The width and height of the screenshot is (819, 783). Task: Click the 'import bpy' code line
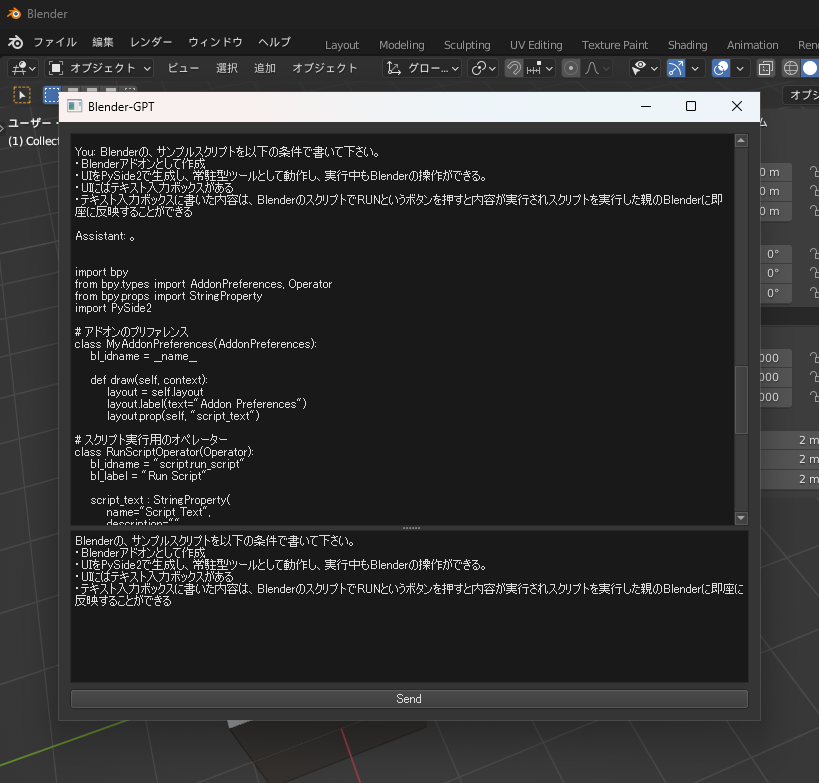[101, 272]
